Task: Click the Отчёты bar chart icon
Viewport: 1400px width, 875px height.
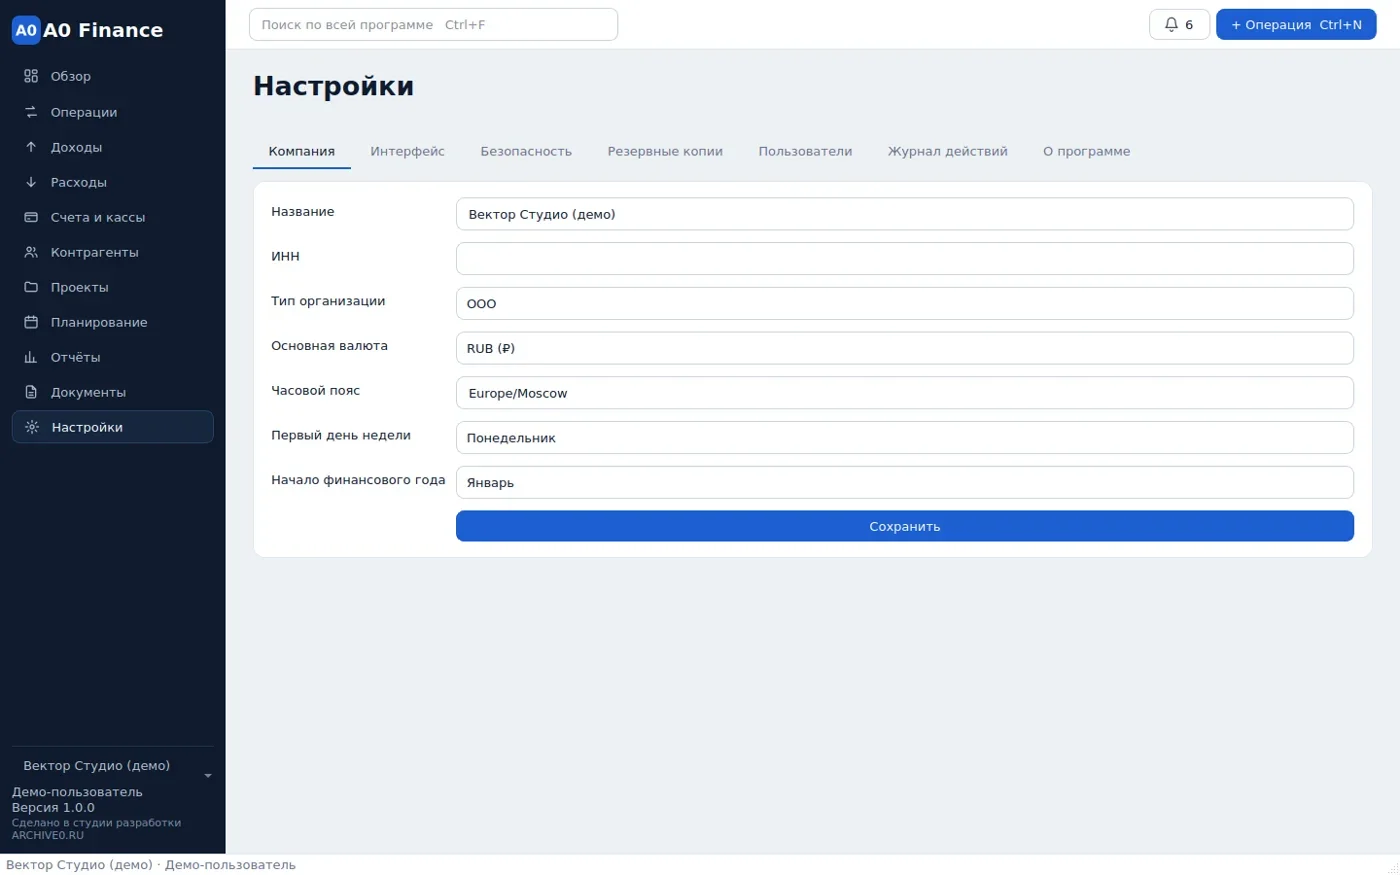Action: (31, 357)
